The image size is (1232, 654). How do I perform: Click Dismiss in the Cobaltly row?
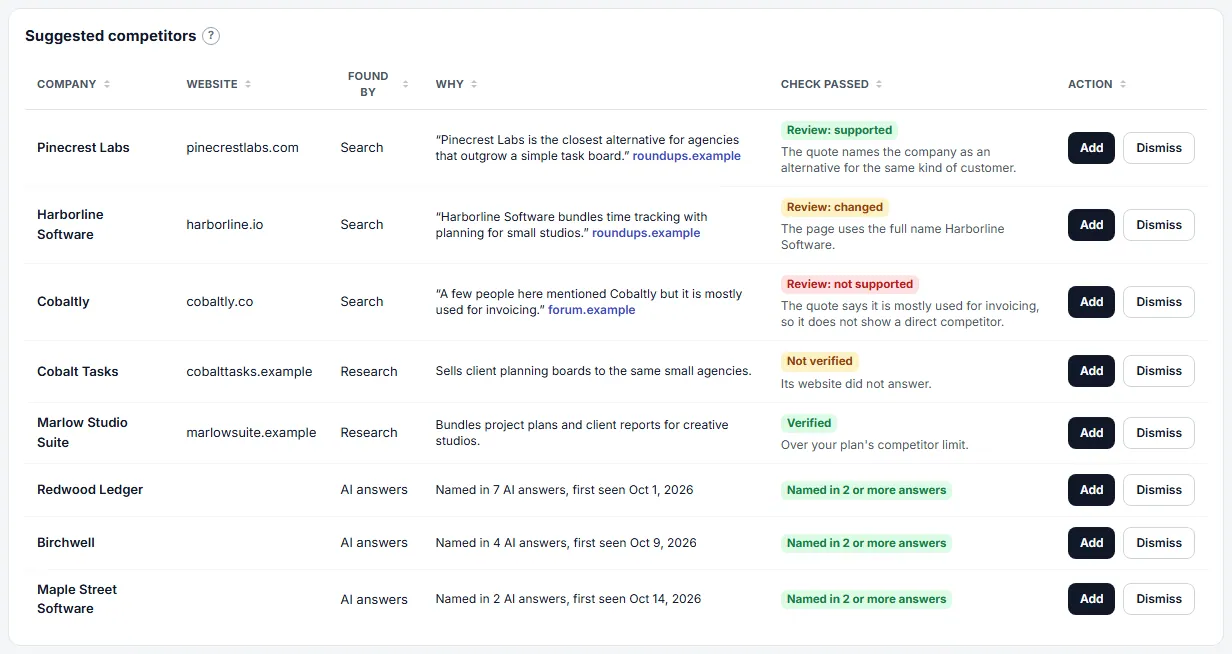(1159, 302)
